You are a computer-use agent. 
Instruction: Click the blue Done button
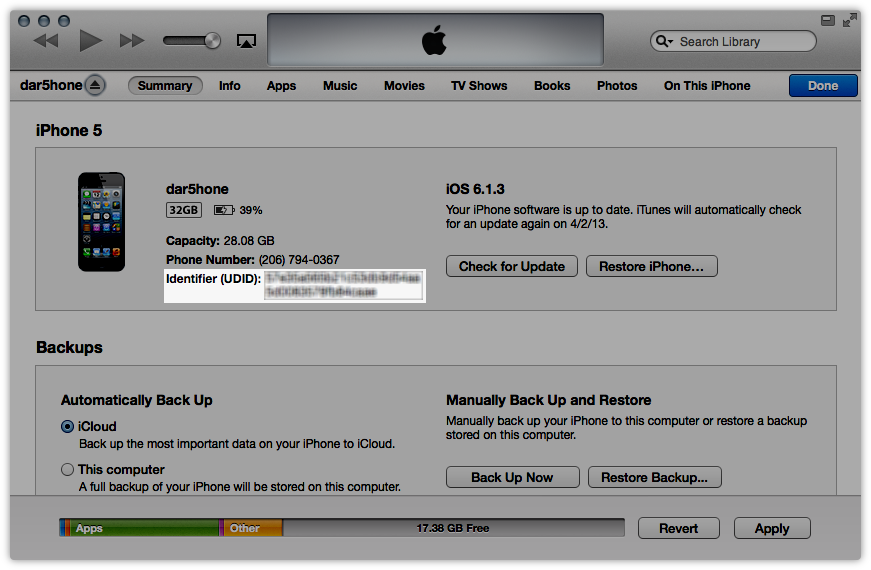[x=823, y=86]
